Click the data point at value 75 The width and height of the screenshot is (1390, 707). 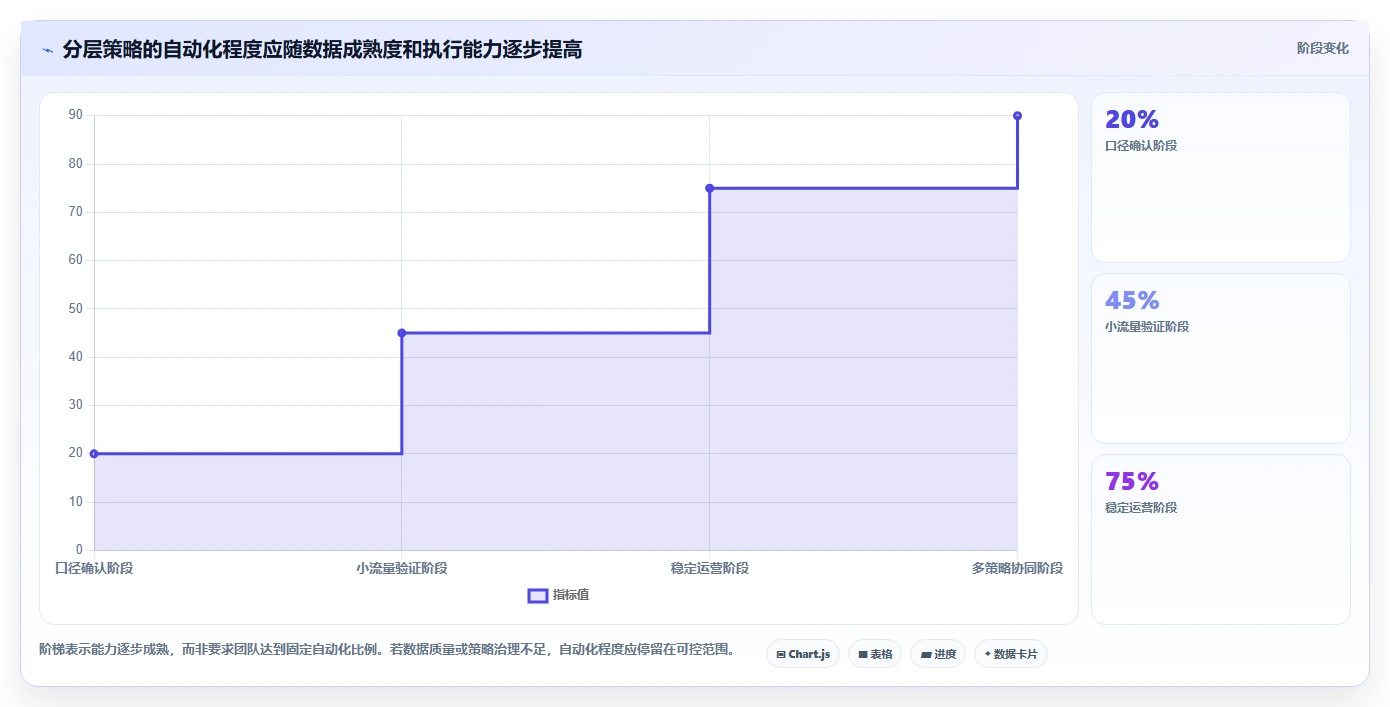click(x=710, y=188)
